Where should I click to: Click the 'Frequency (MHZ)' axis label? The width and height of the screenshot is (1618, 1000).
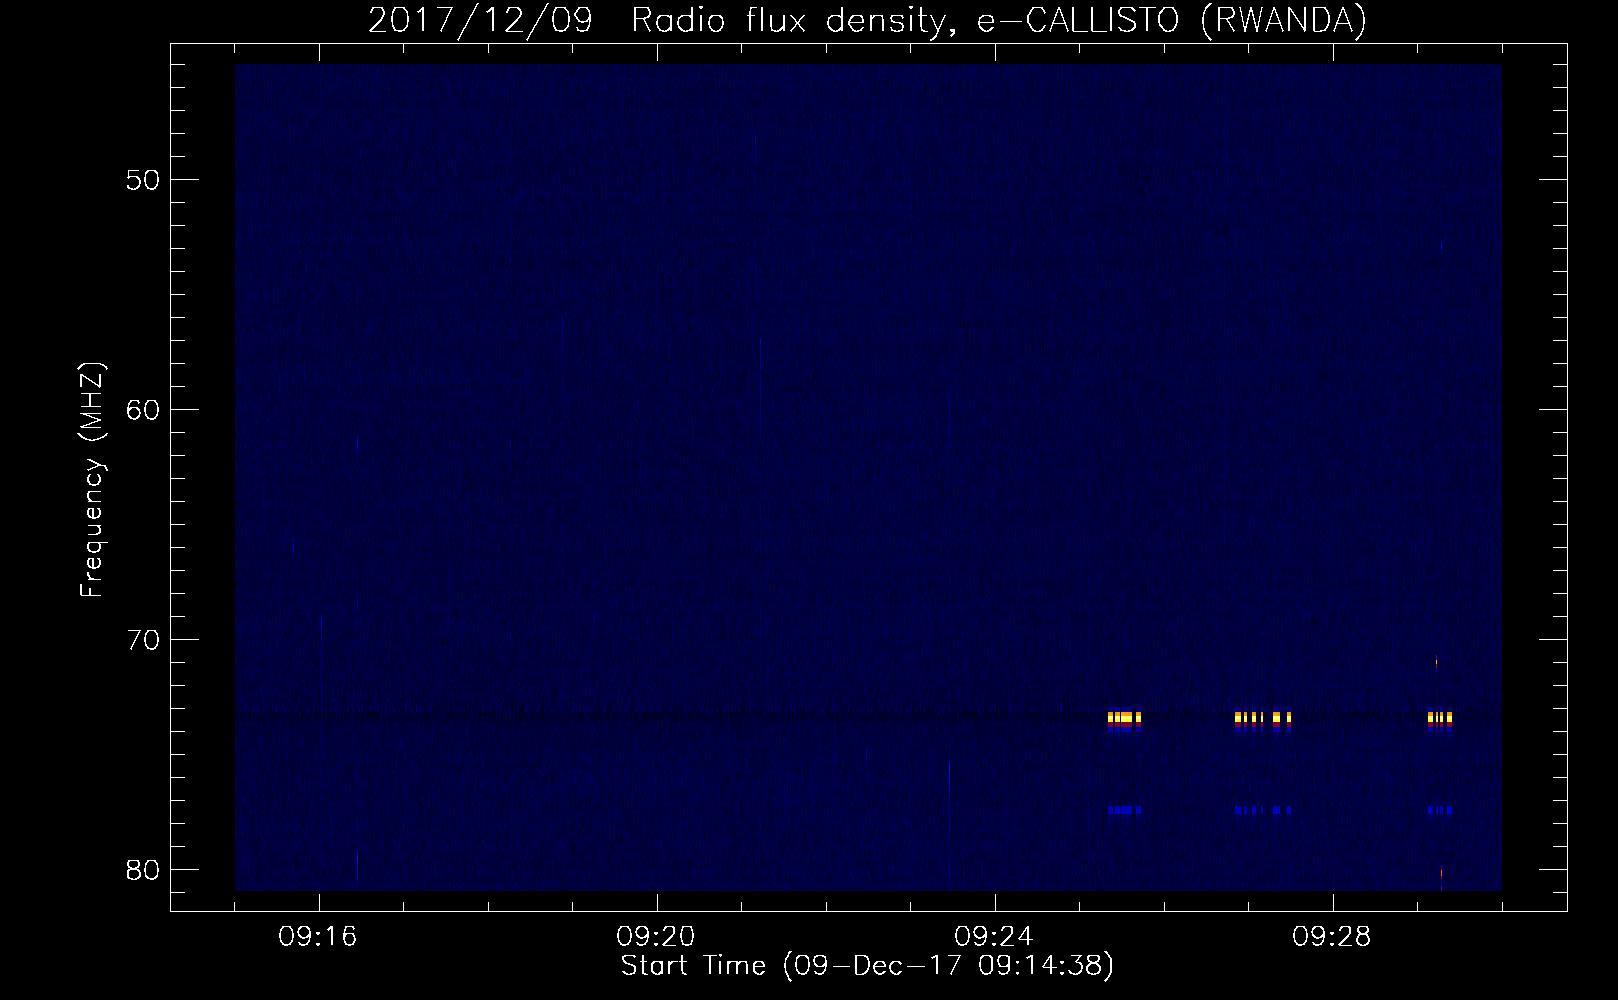click(x=91, y=480)
